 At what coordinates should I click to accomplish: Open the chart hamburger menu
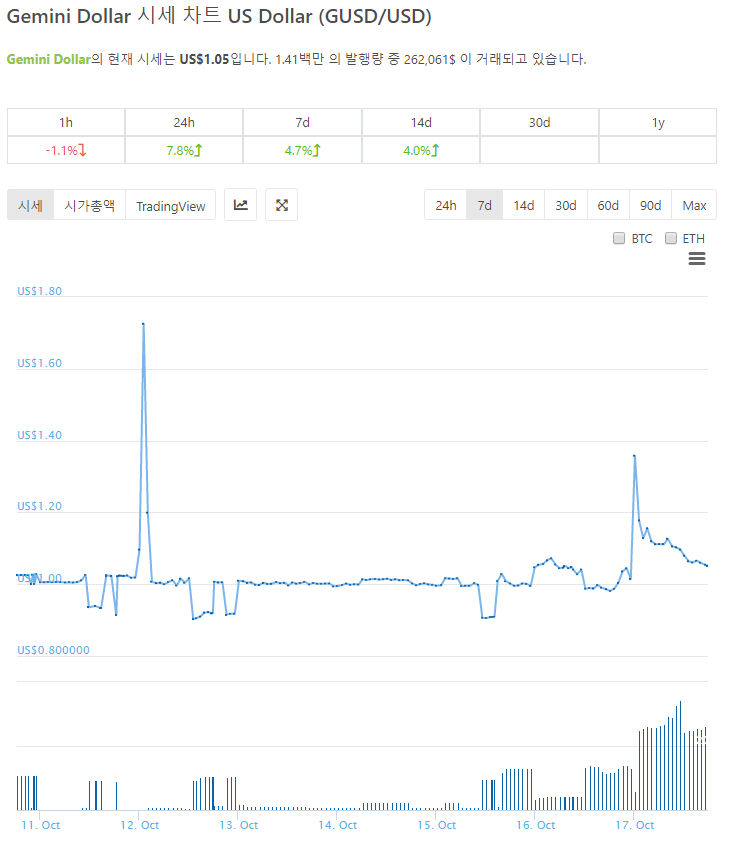click(x=697, y=259)
